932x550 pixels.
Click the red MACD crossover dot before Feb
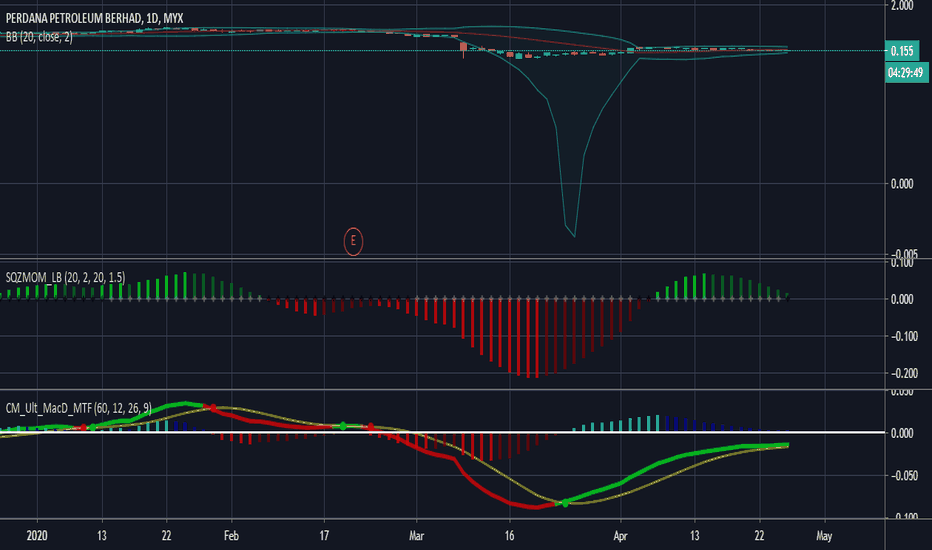point(213,407)
